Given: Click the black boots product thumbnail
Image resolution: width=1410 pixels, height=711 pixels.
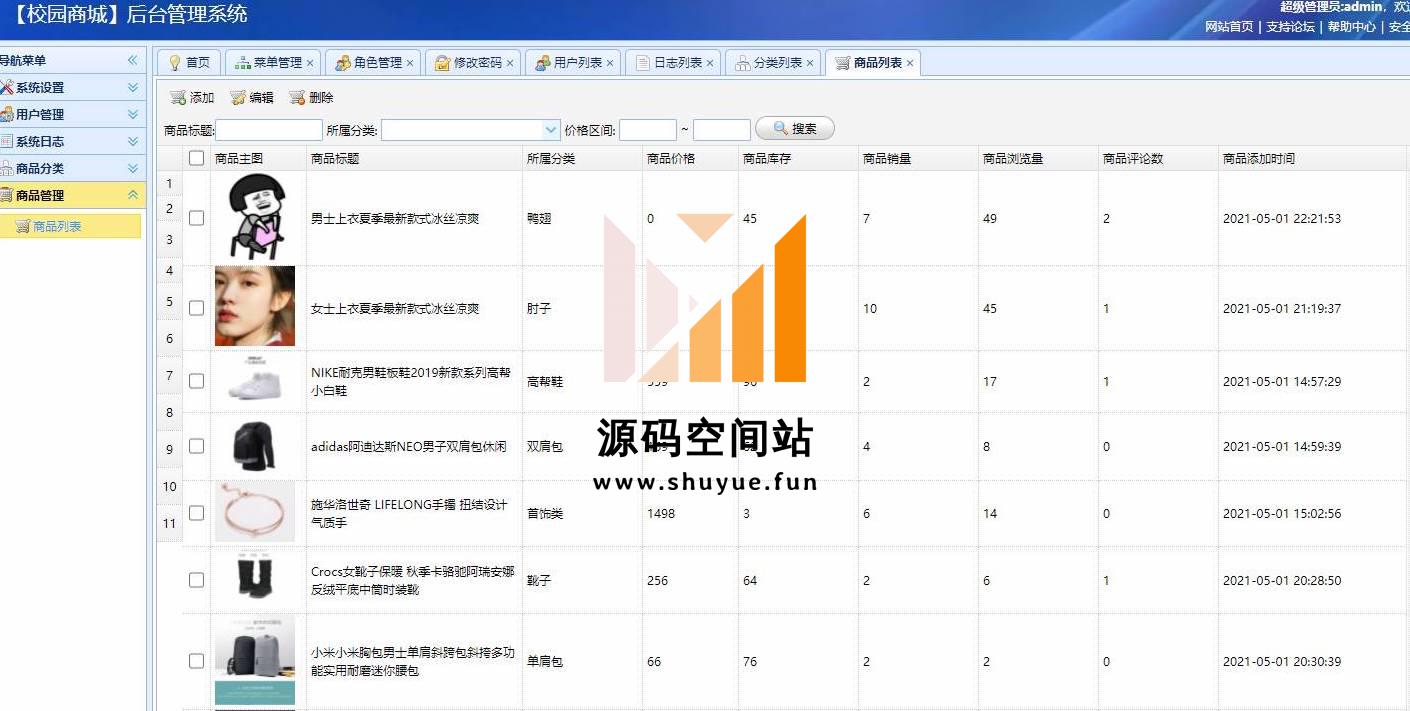Looking at the screenshot, I should 254,578.
